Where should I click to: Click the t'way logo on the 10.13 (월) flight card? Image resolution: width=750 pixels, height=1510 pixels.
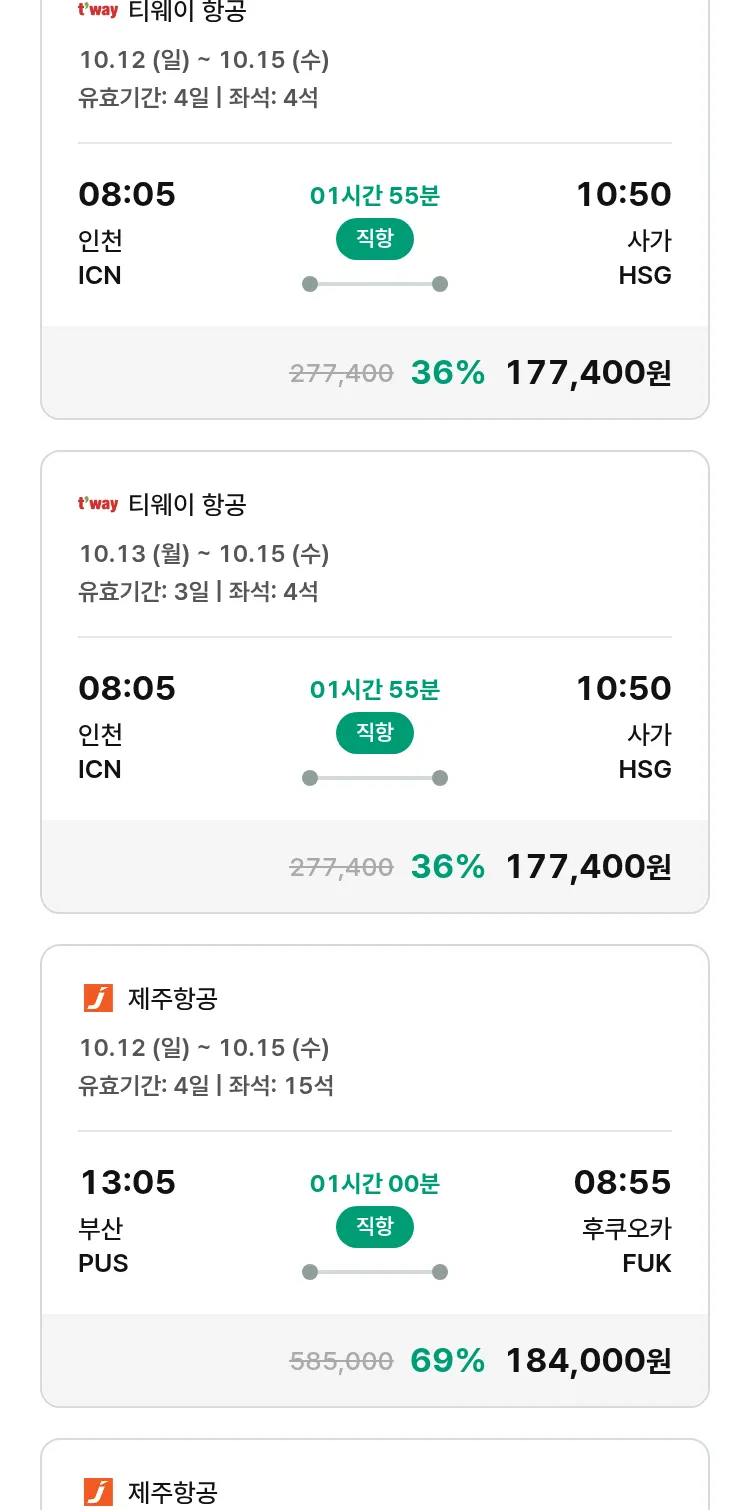(x=98, y=504)
